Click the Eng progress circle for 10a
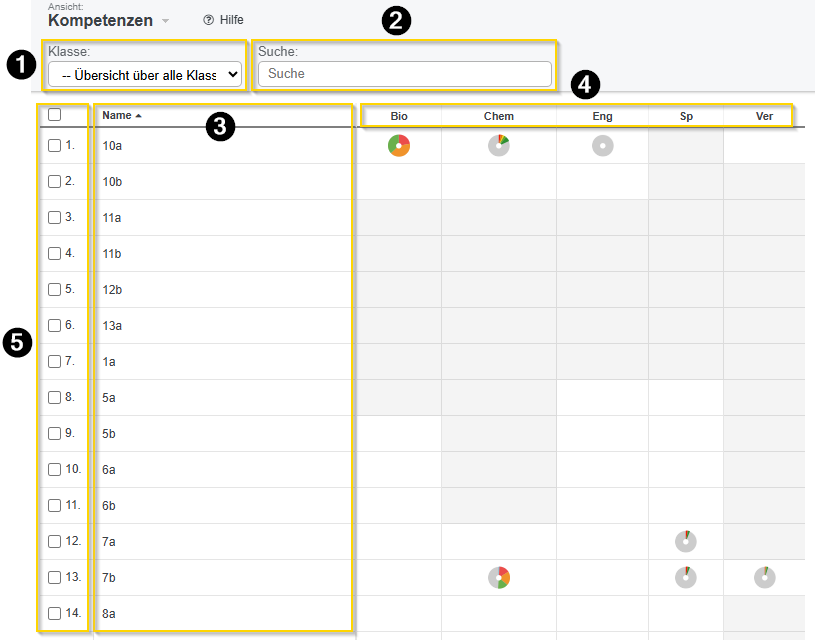This screenshot has height=640, width=815. coord(602,146)
